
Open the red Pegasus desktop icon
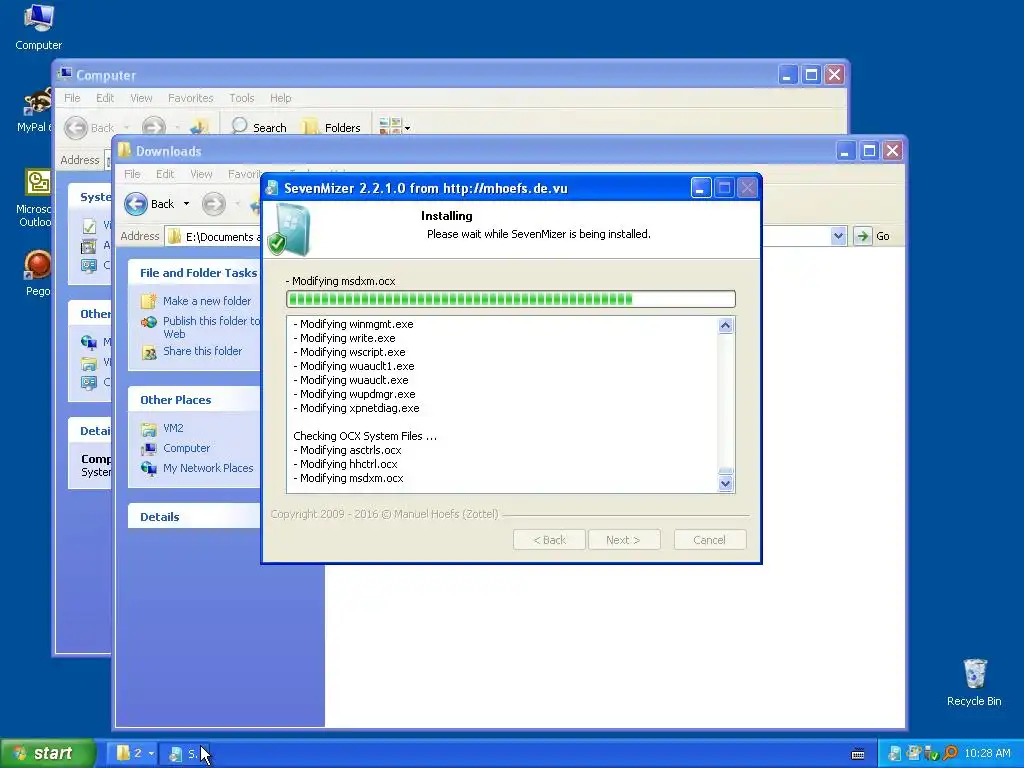37,273
